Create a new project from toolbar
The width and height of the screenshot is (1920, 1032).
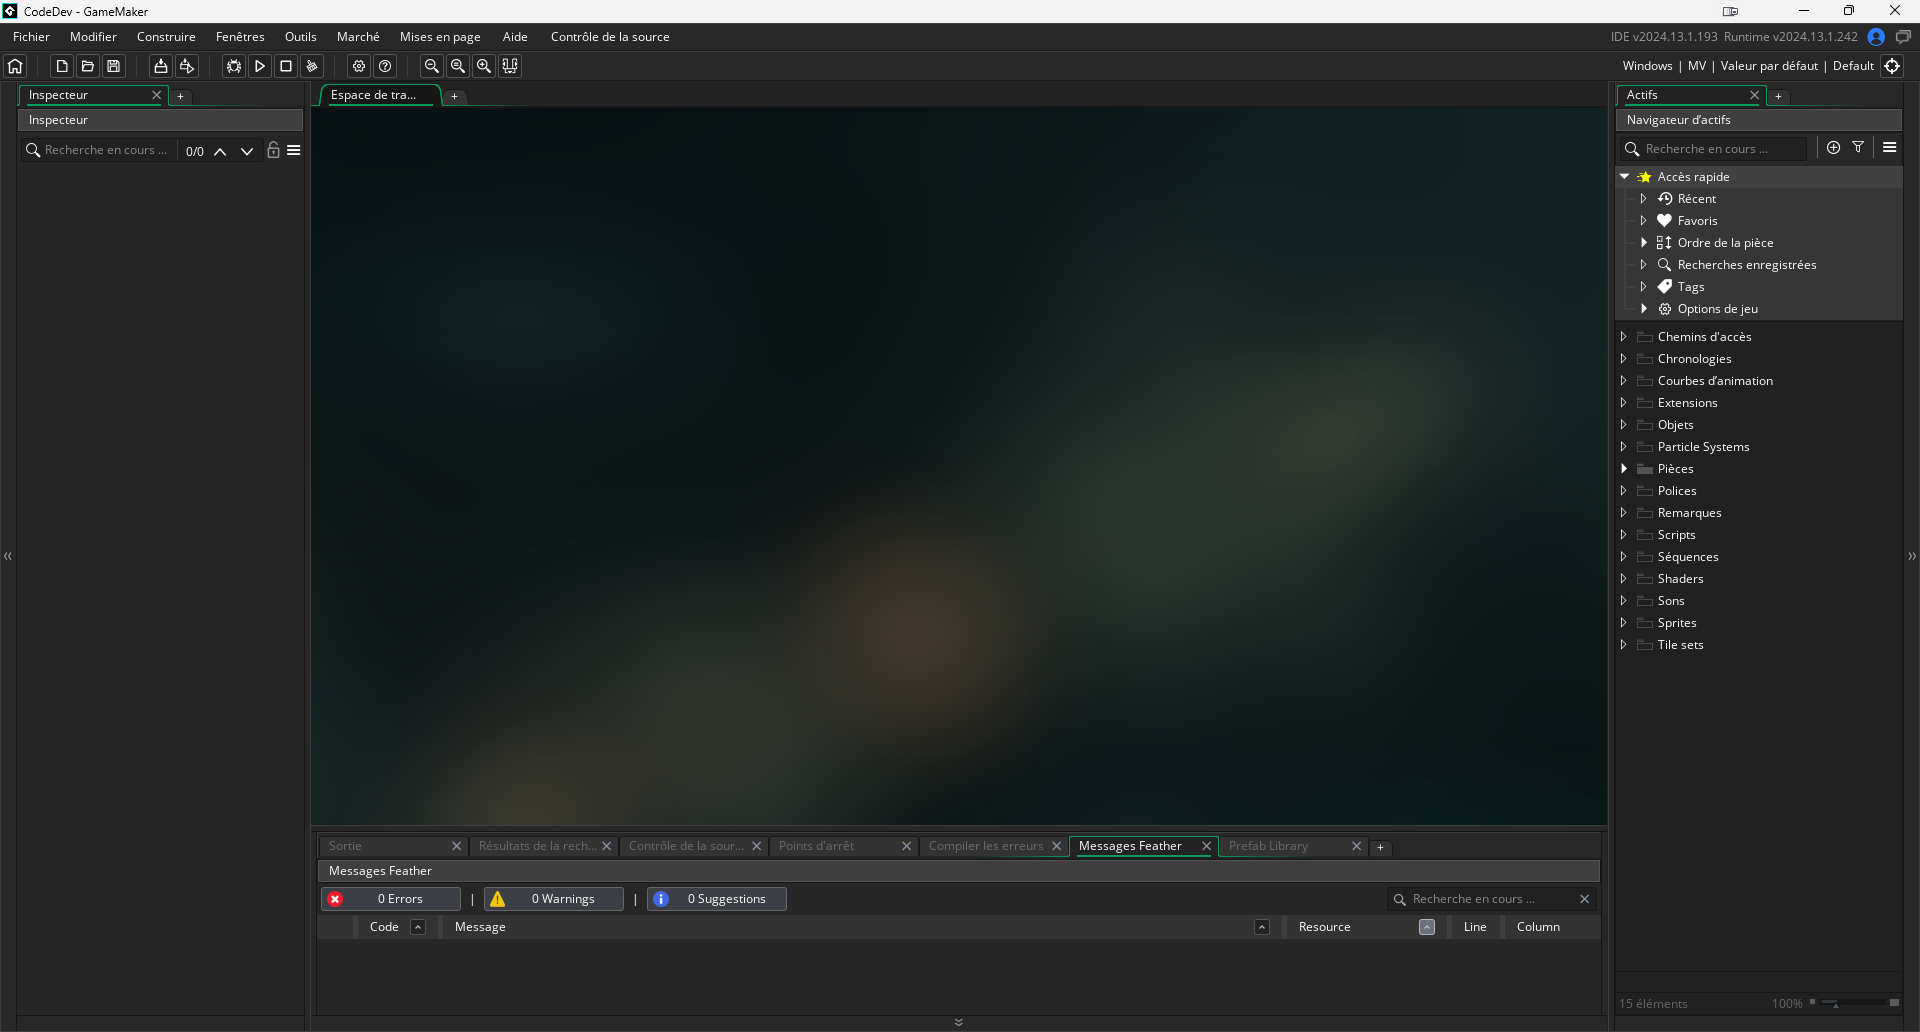click(x=62, y=66)
